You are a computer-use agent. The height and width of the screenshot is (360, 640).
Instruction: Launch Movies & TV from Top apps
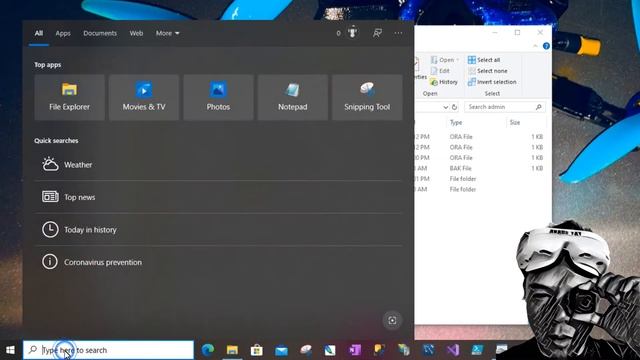pos(144,97)
